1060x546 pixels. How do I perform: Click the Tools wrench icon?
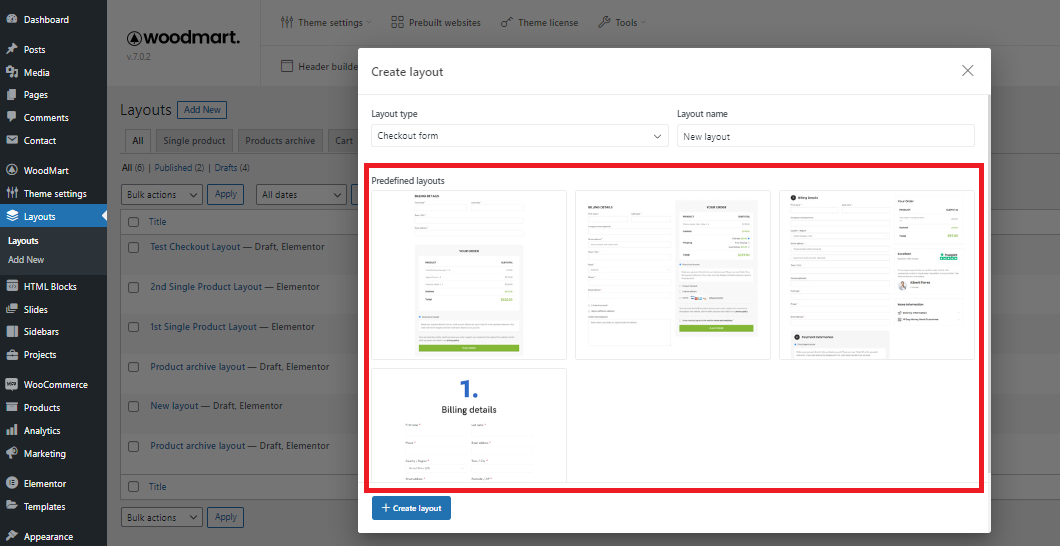pos(604,22)
